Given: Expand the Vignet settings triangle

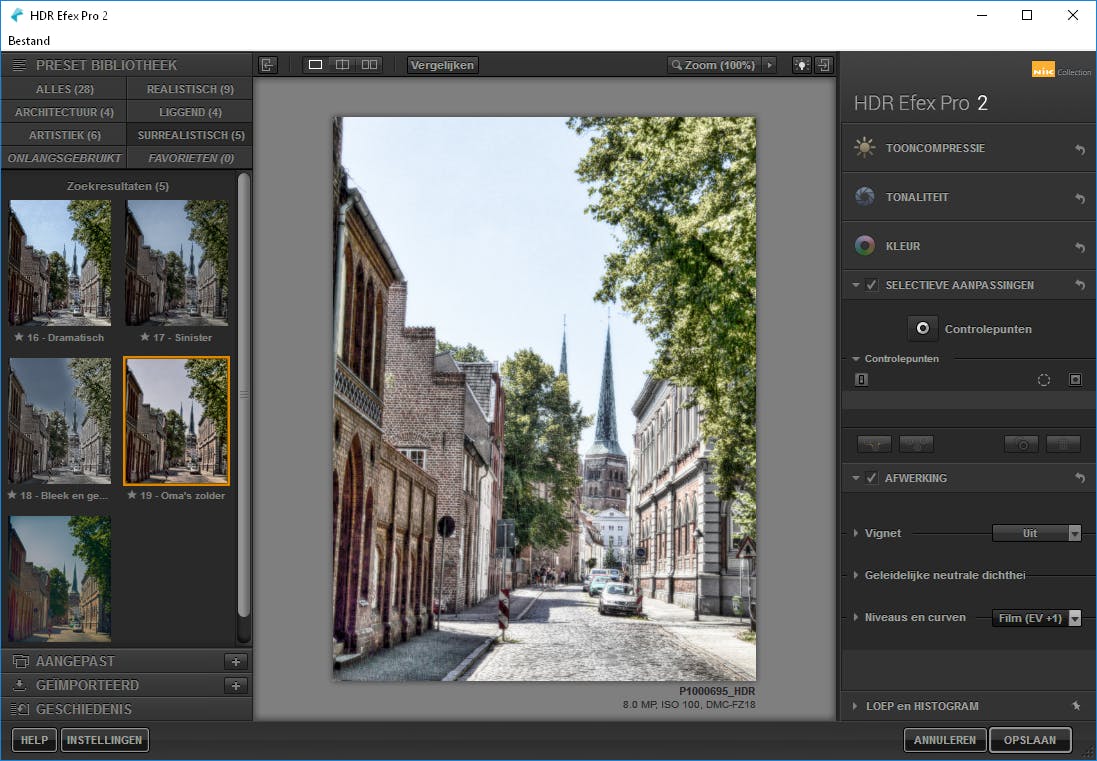Looking at the screenshot, I should click(x=856, y=533).
